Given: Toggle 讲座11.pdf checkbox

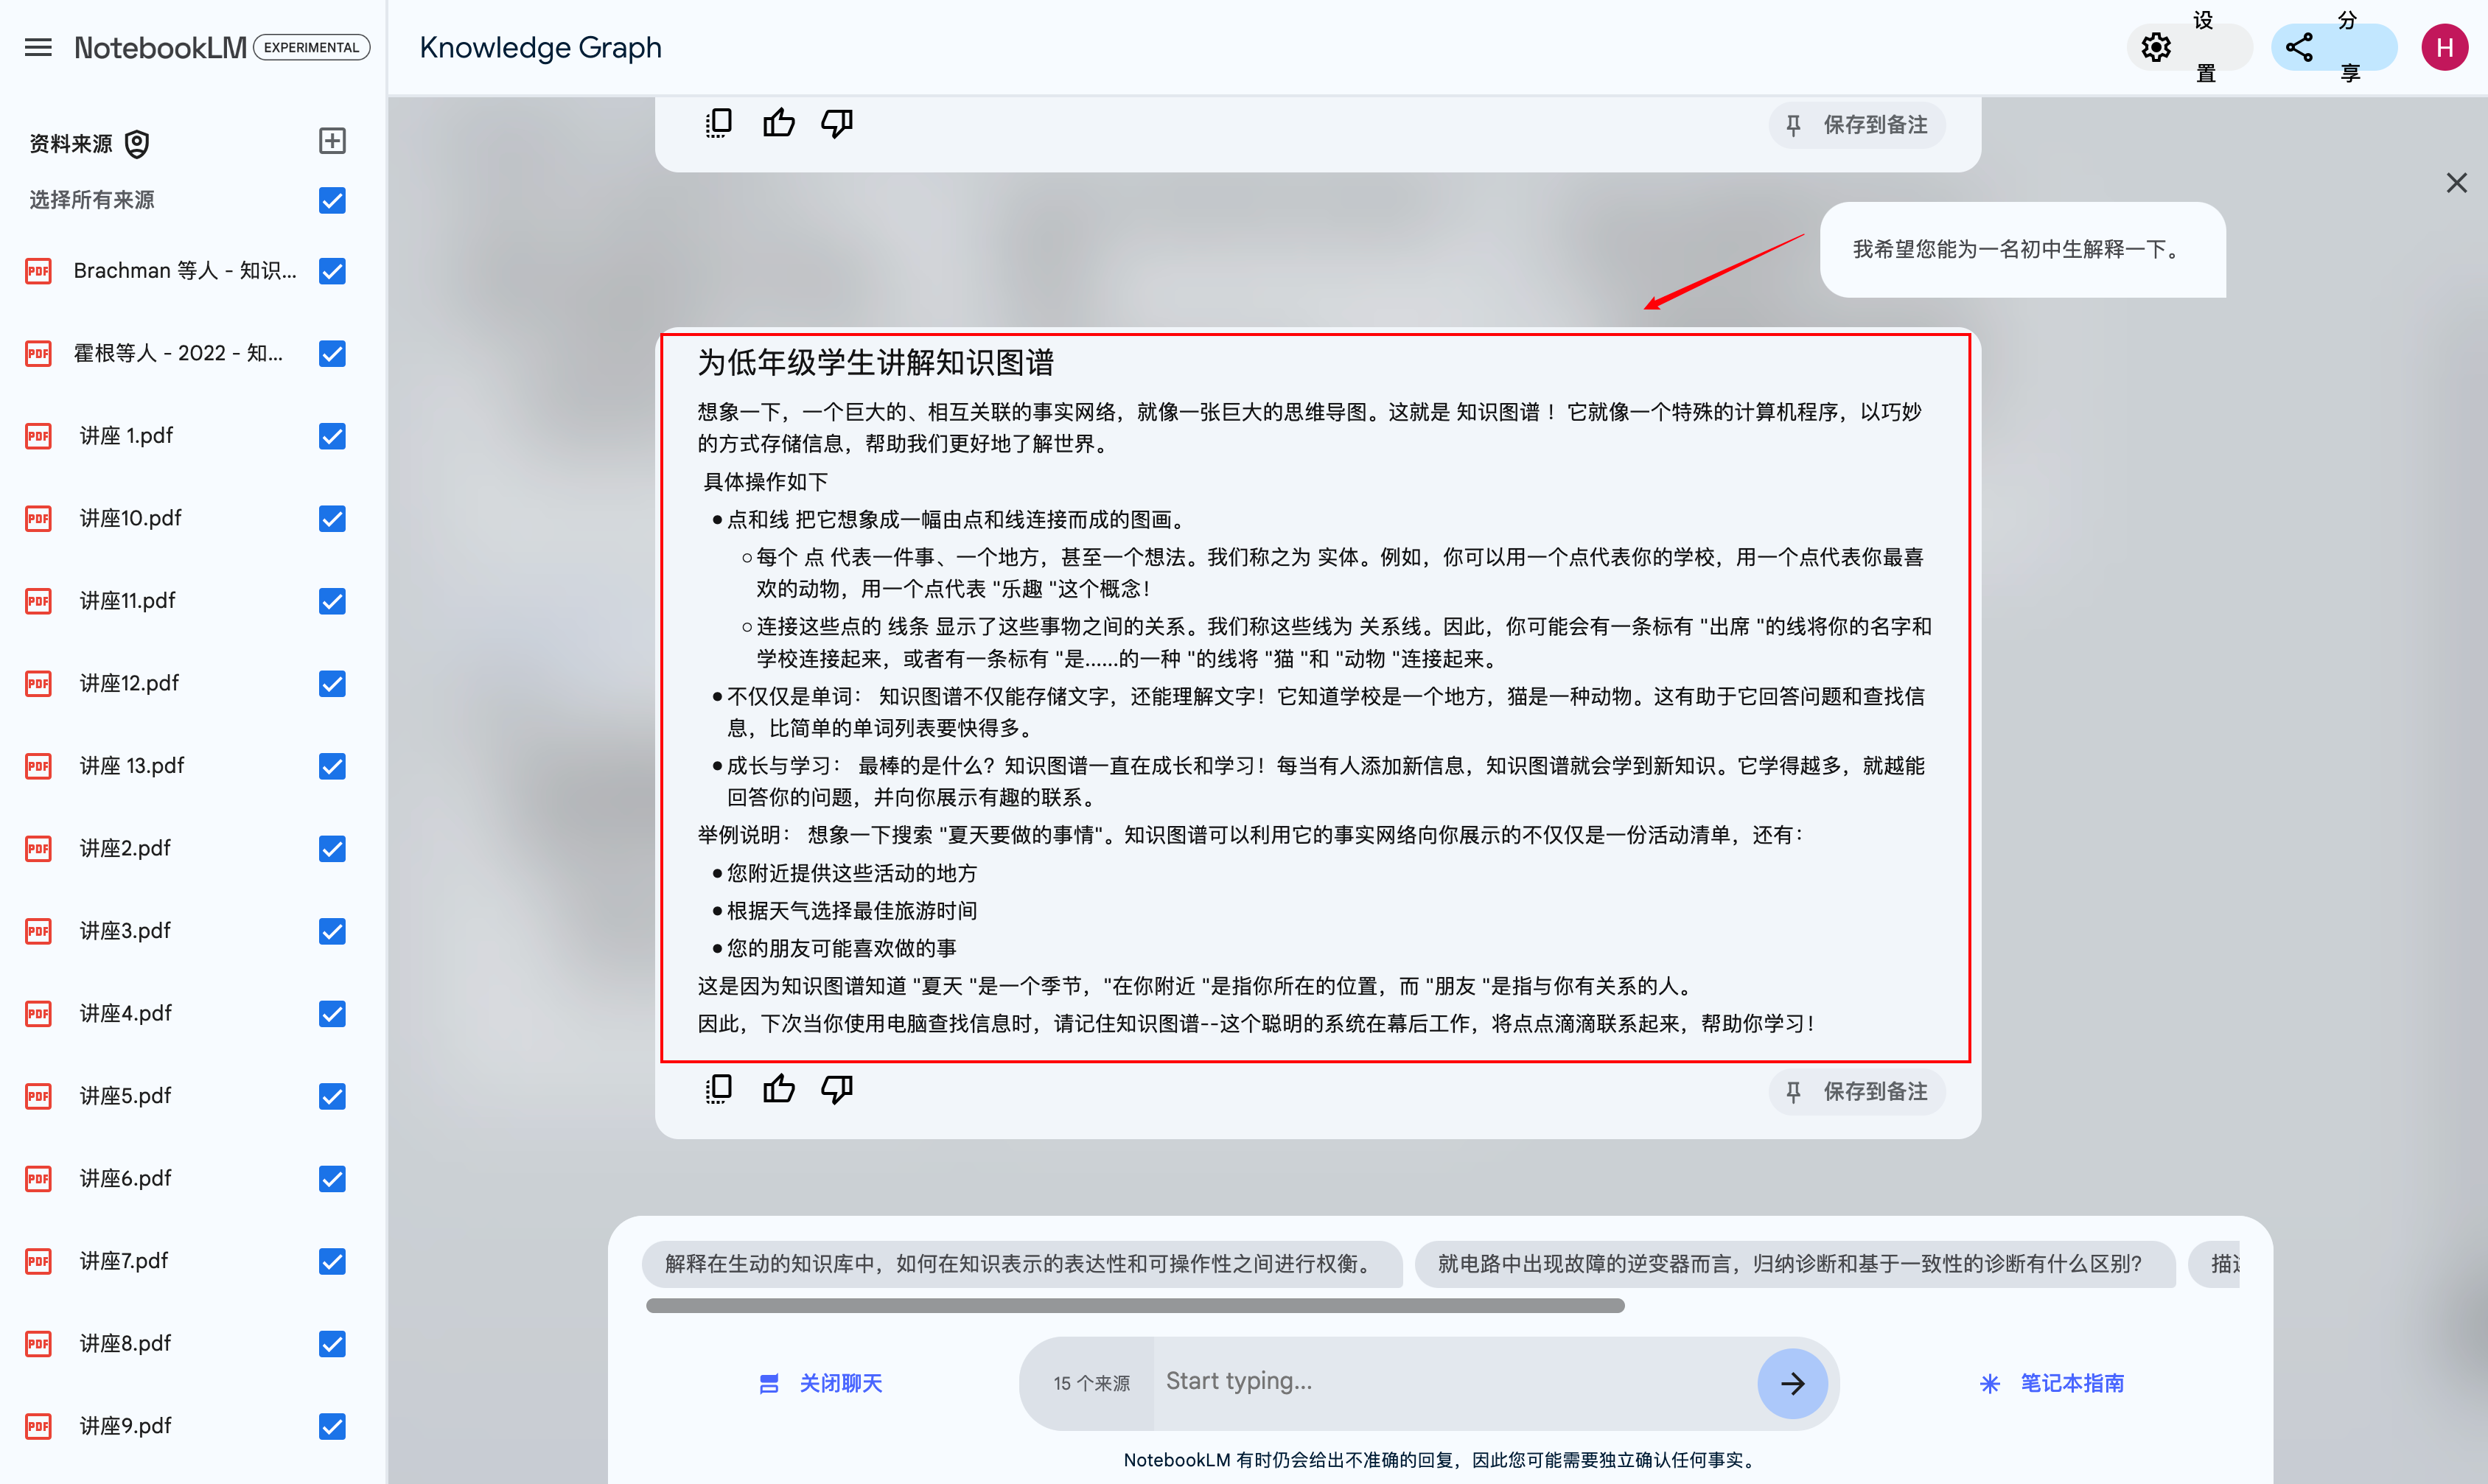Looking at the screenshot, I should tap(332, 601).
